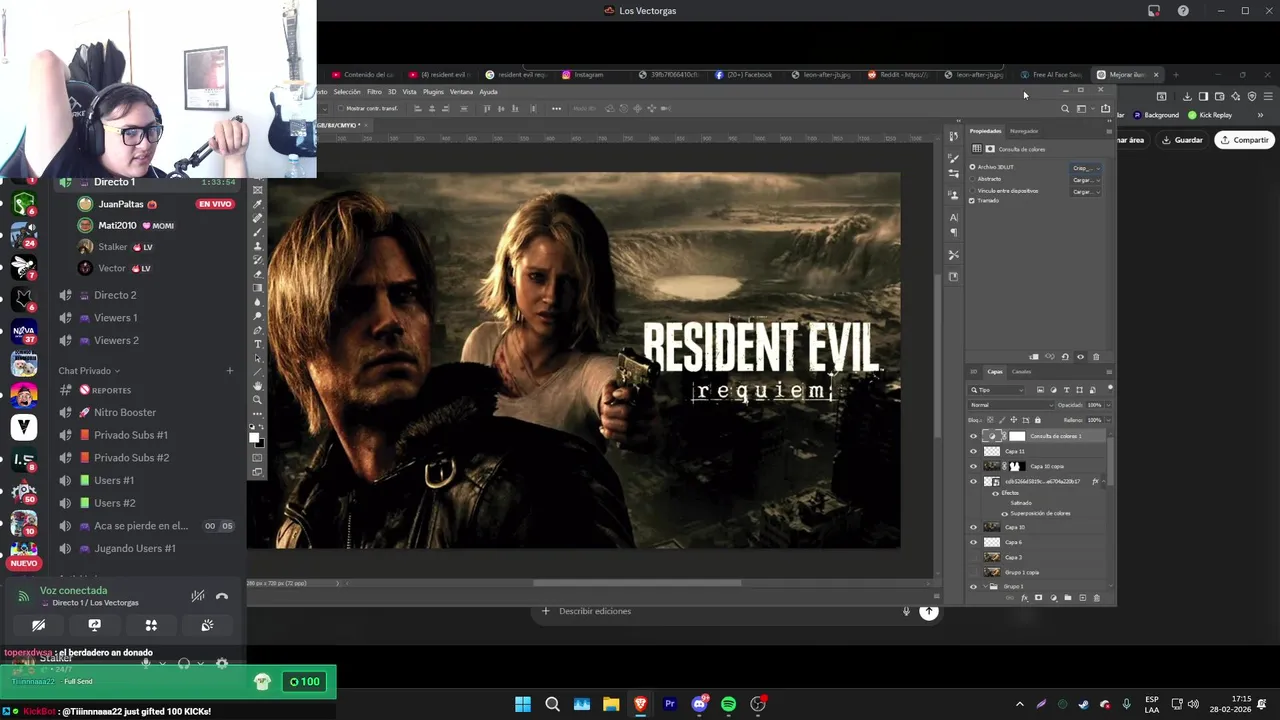Image resolution: width=1280 pixels, height=720 pixels.
Task: Open the Archivo 3DLUT preset dropdown
Action: (x=1085, y=168)
